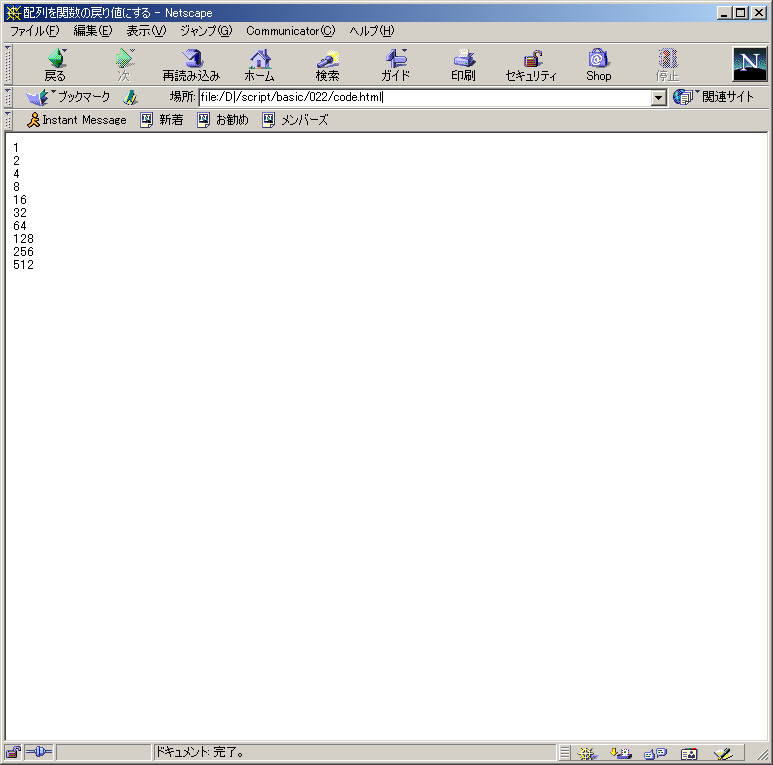This screenshot has height=765, width=773.
Task: Click the output line '16'
Action: [x=20, y=200]
